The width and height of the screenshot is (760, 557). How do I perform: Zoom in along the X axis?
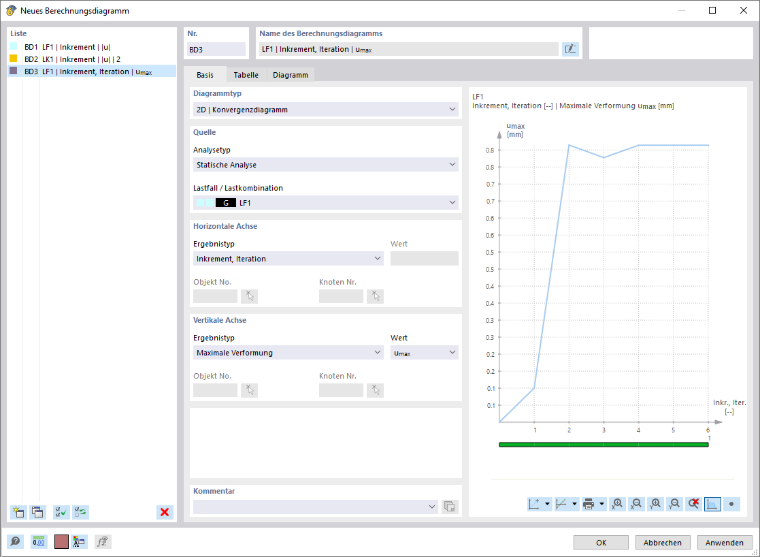(x=617, y=504)
